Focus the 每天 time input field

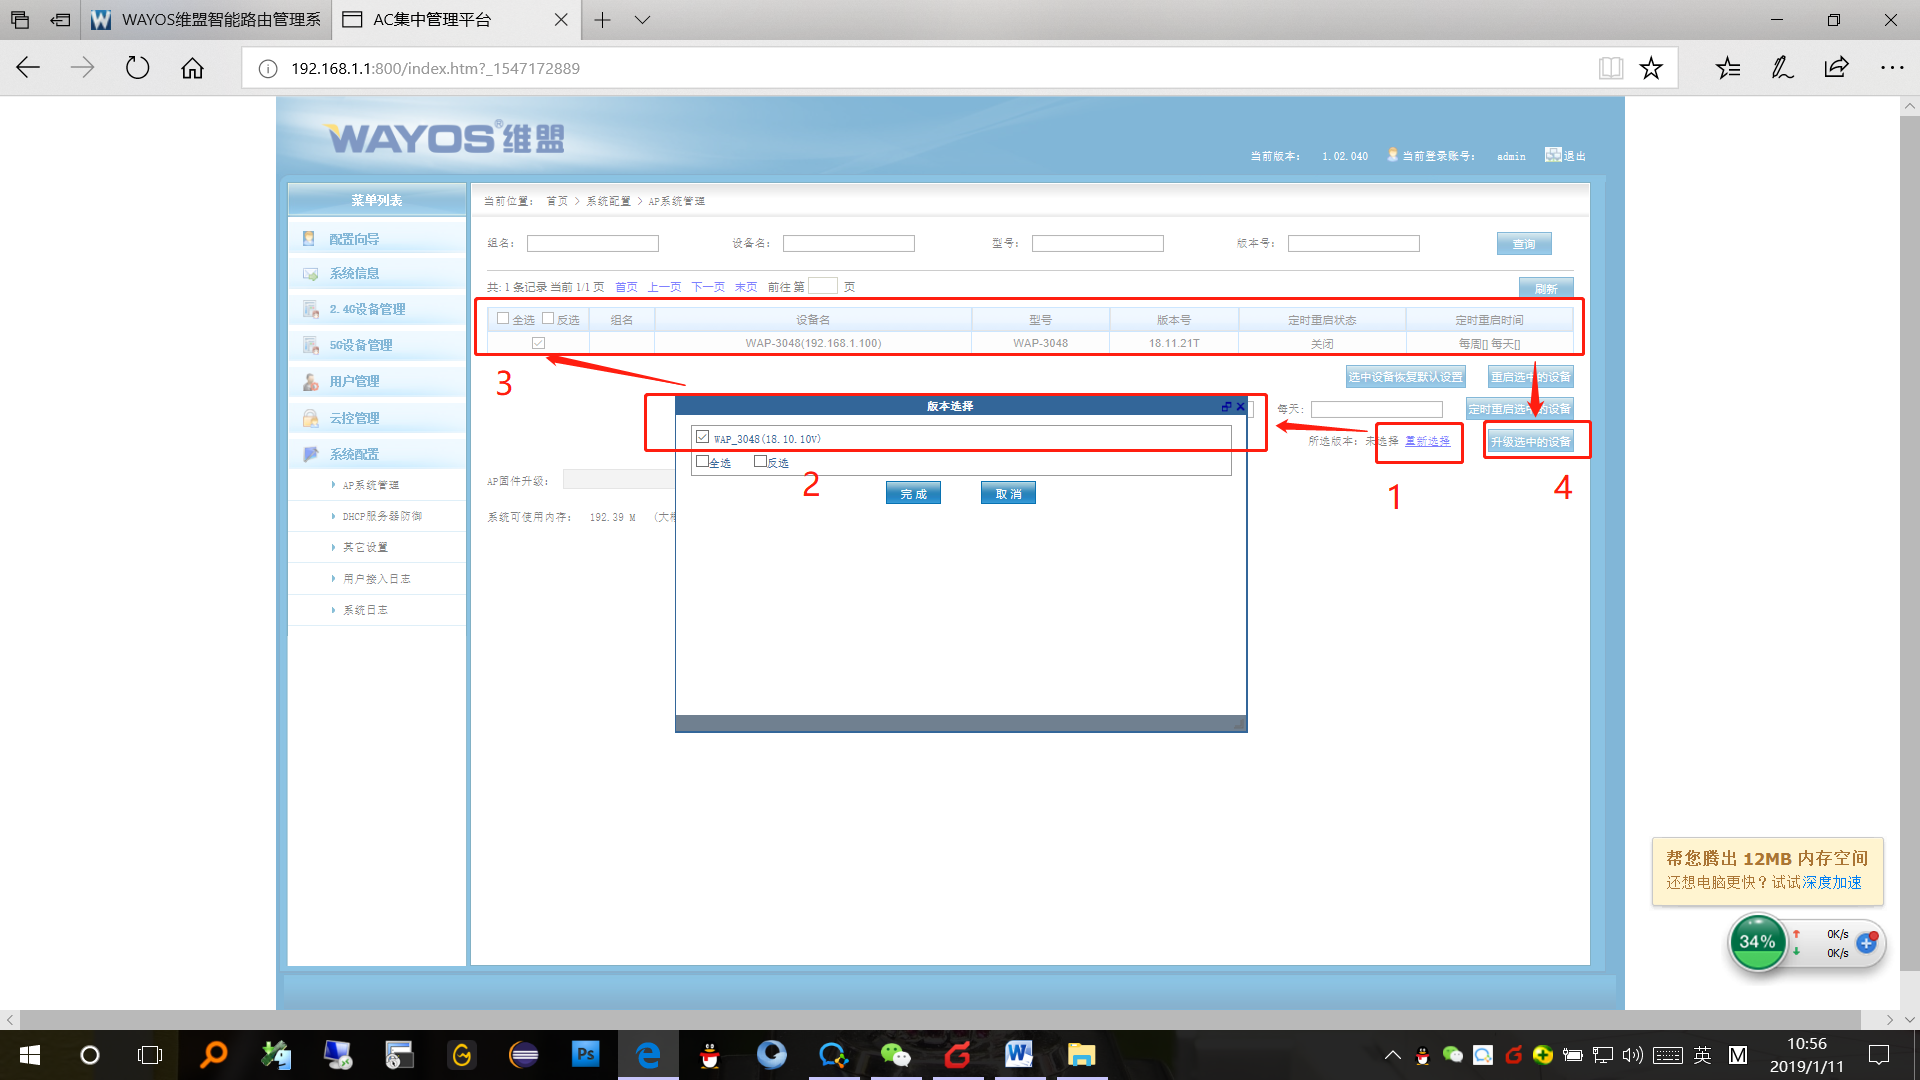[1377, 409]
